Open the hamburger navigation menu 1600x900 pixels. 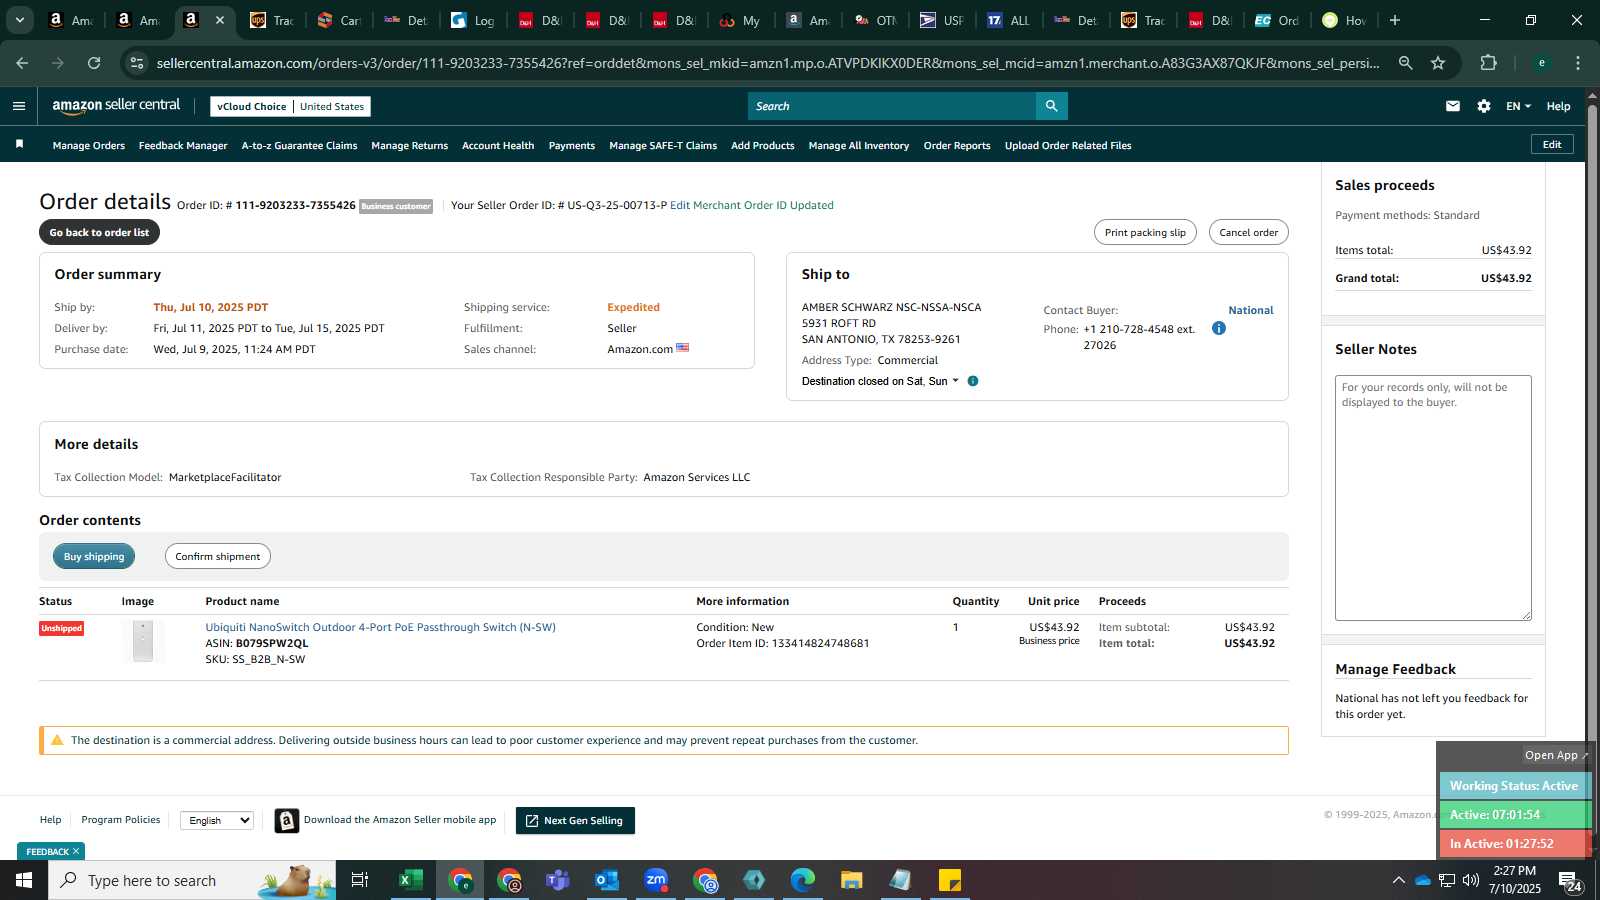tap(19, 106)
